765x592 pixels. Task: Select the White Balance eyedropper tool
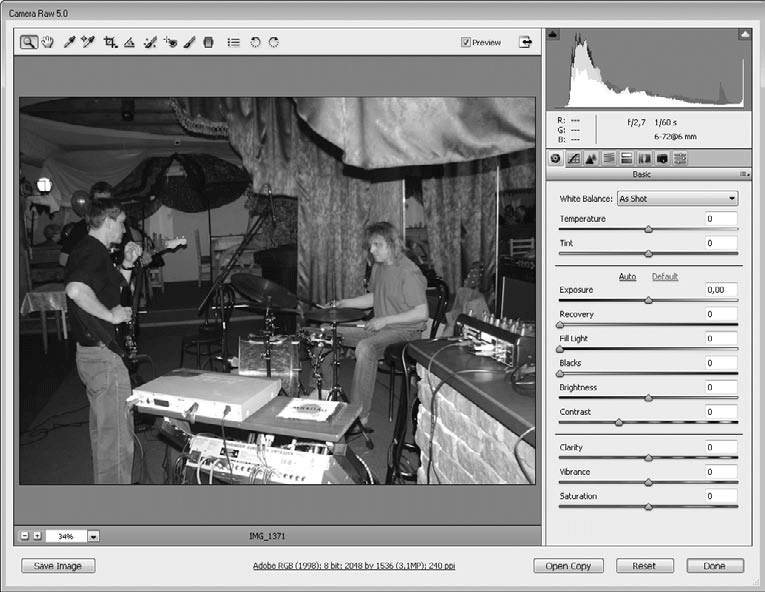69,42
